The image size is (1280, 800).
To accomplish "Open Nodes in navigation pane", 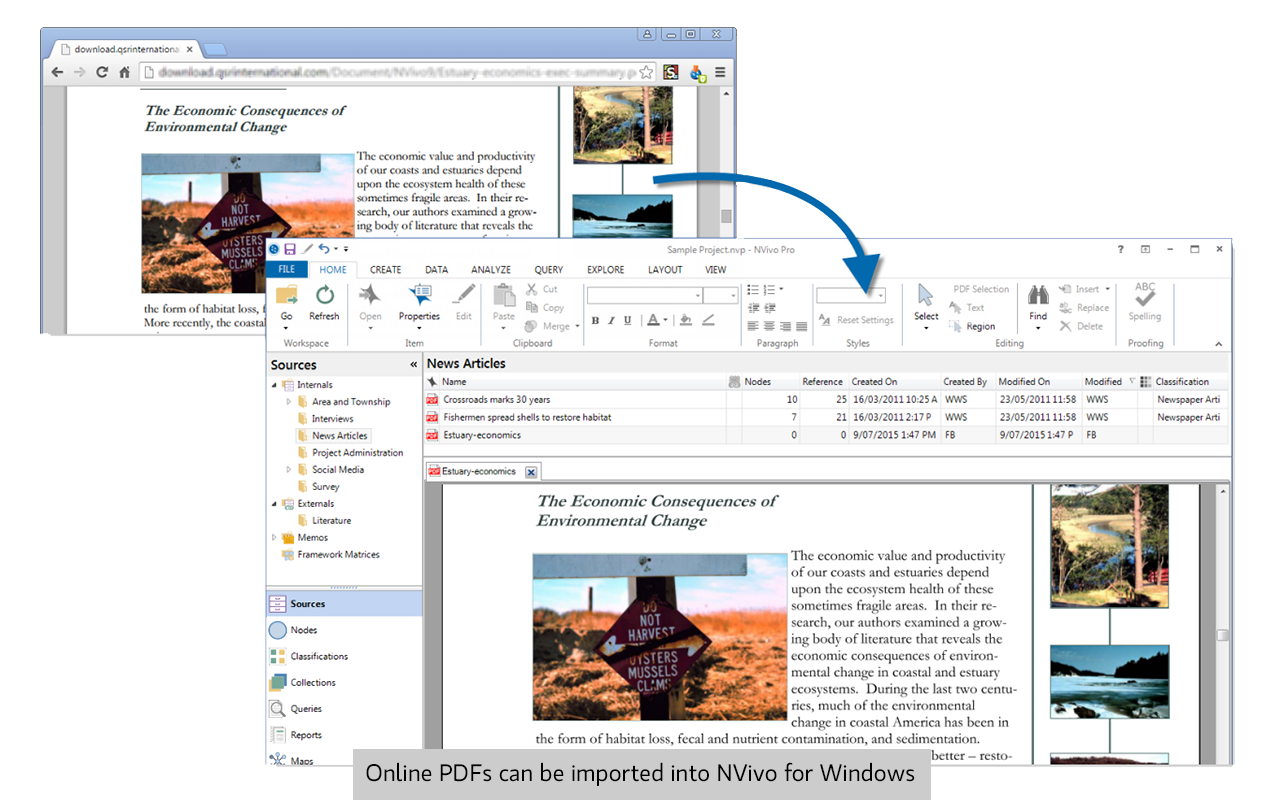I will [303, 630].
